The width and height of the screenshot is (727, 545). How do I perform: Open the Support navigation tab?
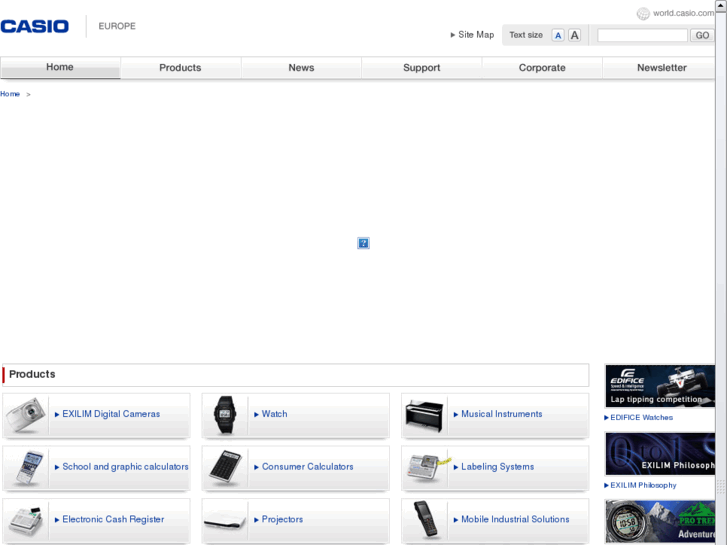421,68
